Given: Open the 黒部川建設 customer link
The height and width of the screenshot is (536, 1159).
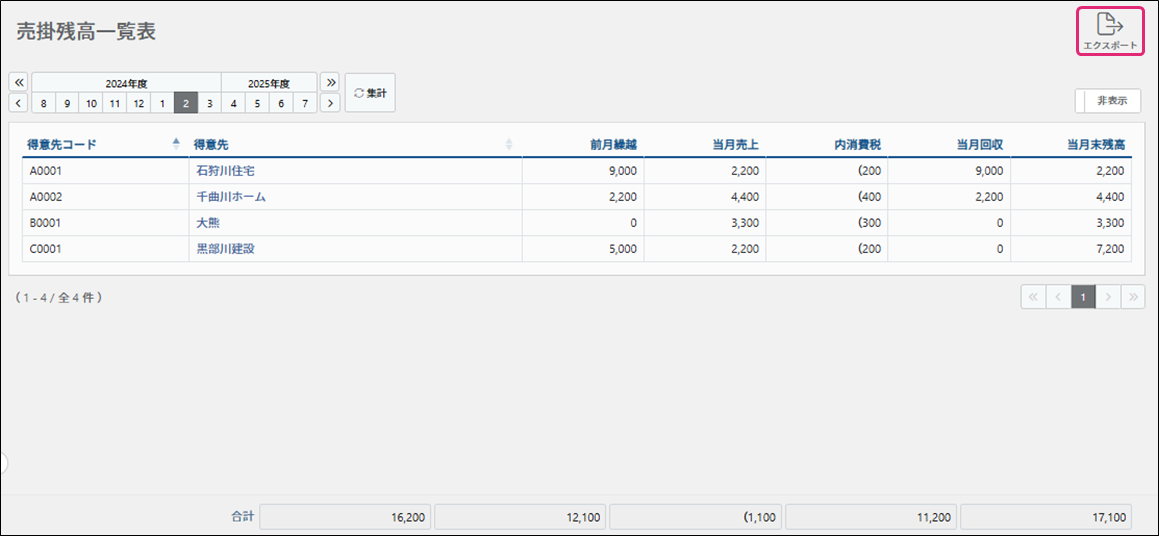Looking at the screenshot, I should [x=225, y=248].
